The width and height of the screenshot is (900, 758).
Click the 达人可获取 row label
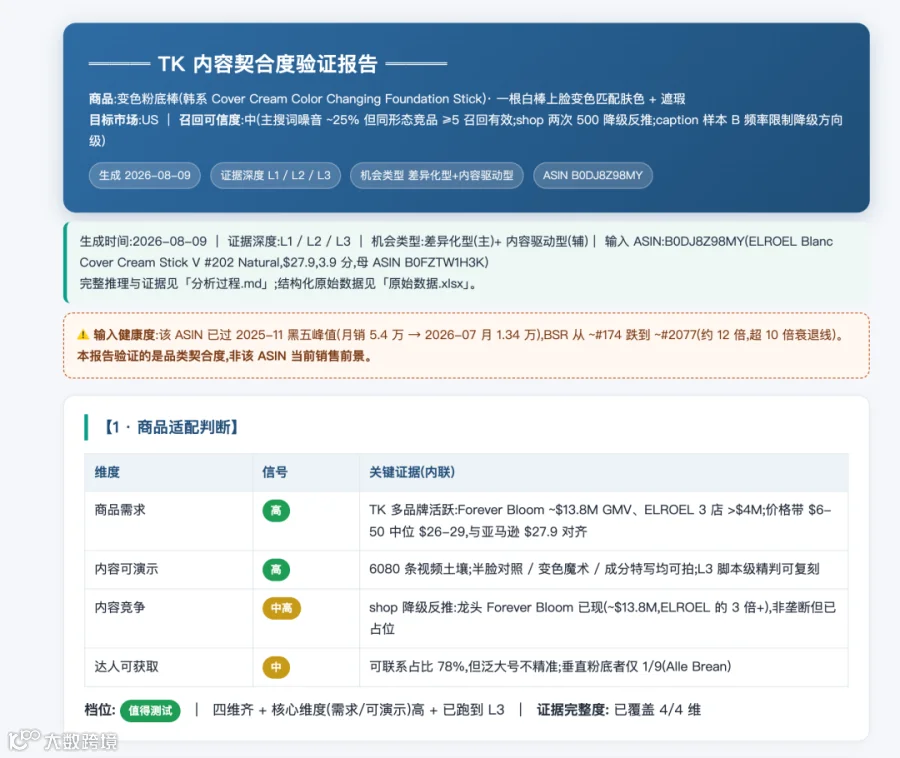tap(126, 666)
